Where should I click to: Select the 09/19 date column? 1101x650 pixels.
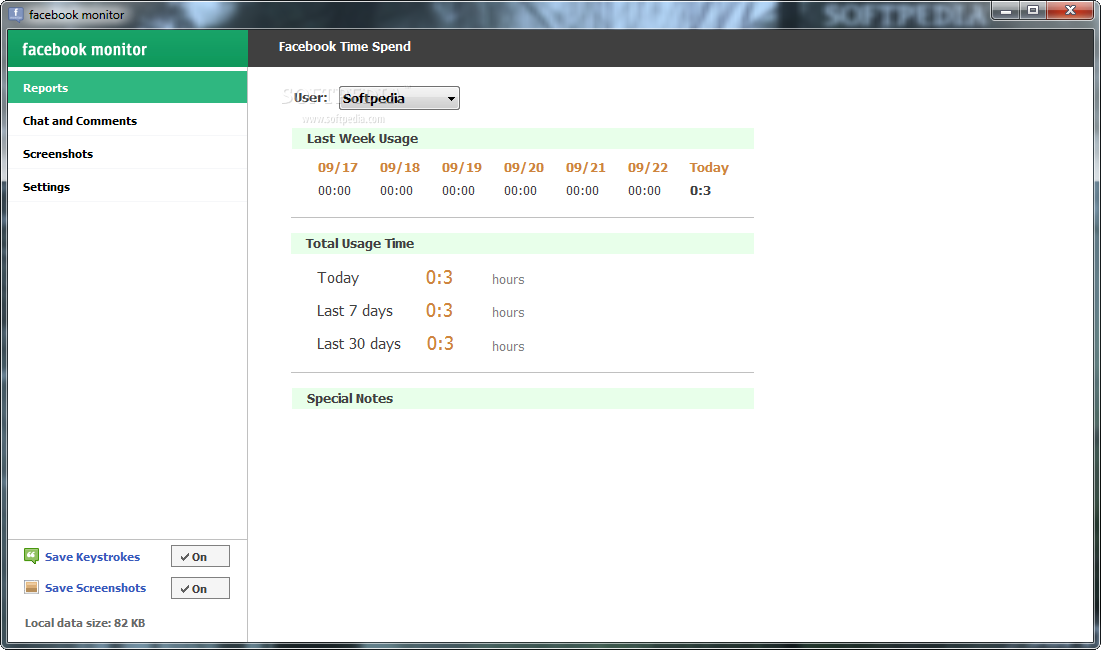tap(461, 168)
